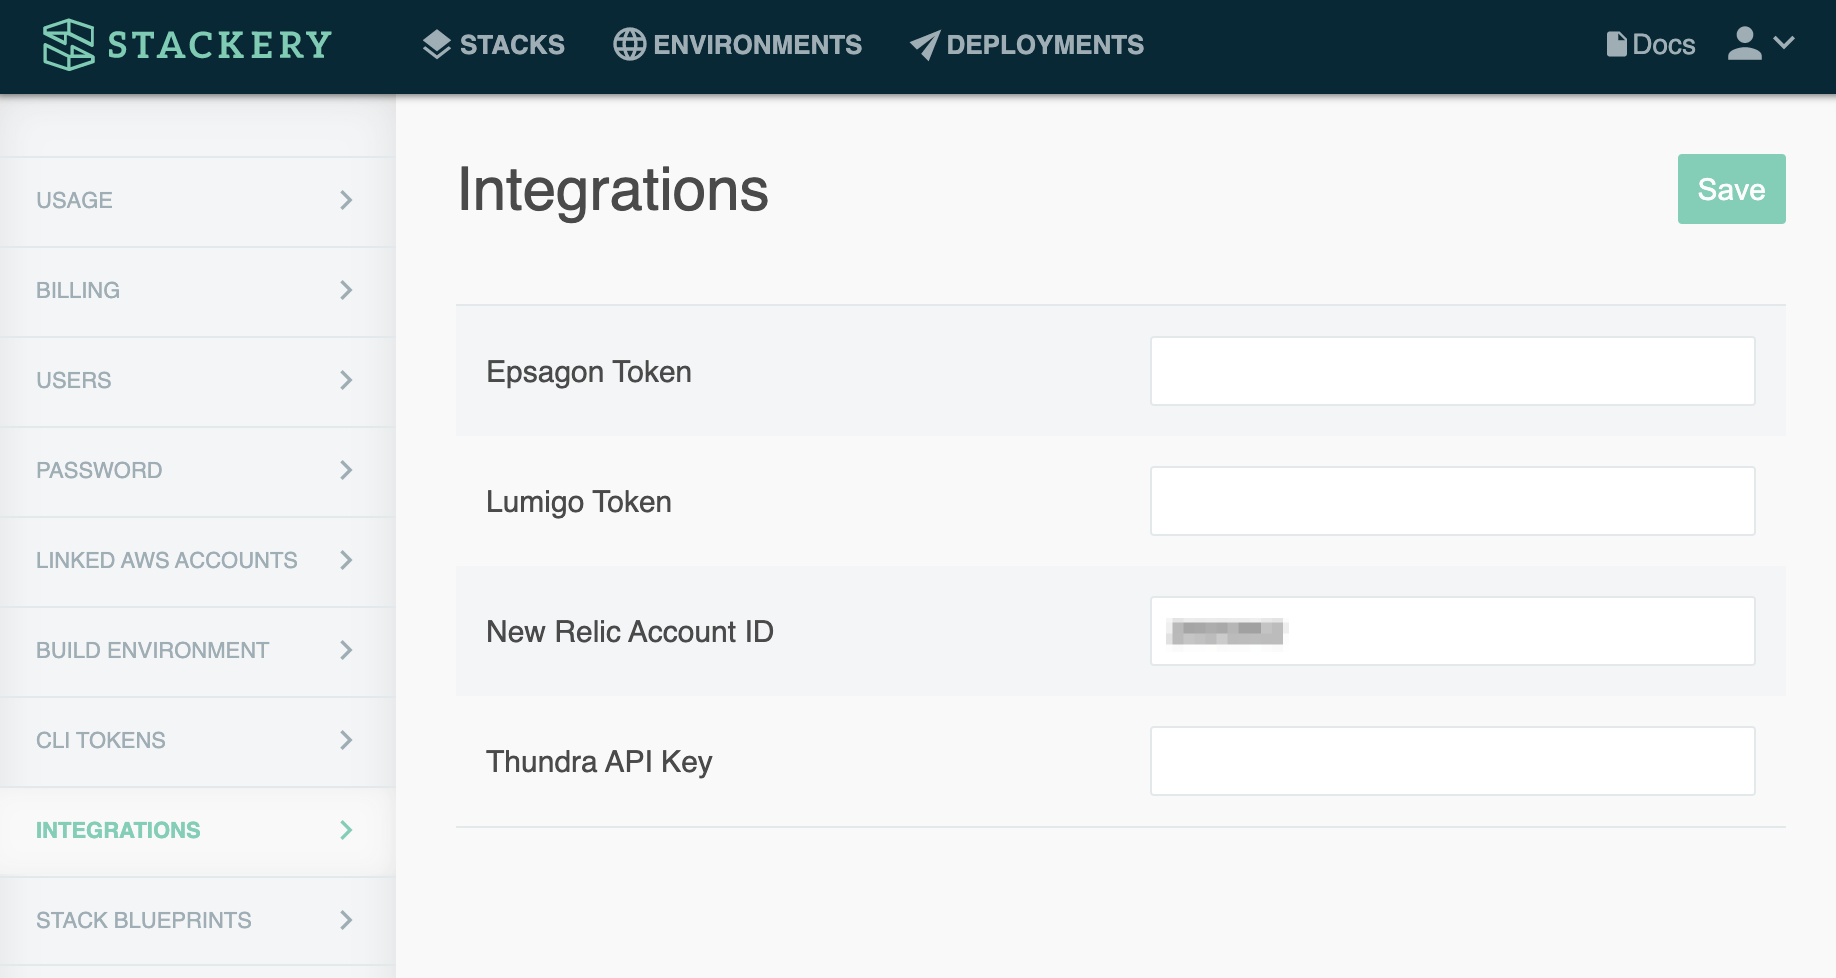1836x978 pixels.
Task: Click the user profile icon
Action: click(x=1745, y=43)
